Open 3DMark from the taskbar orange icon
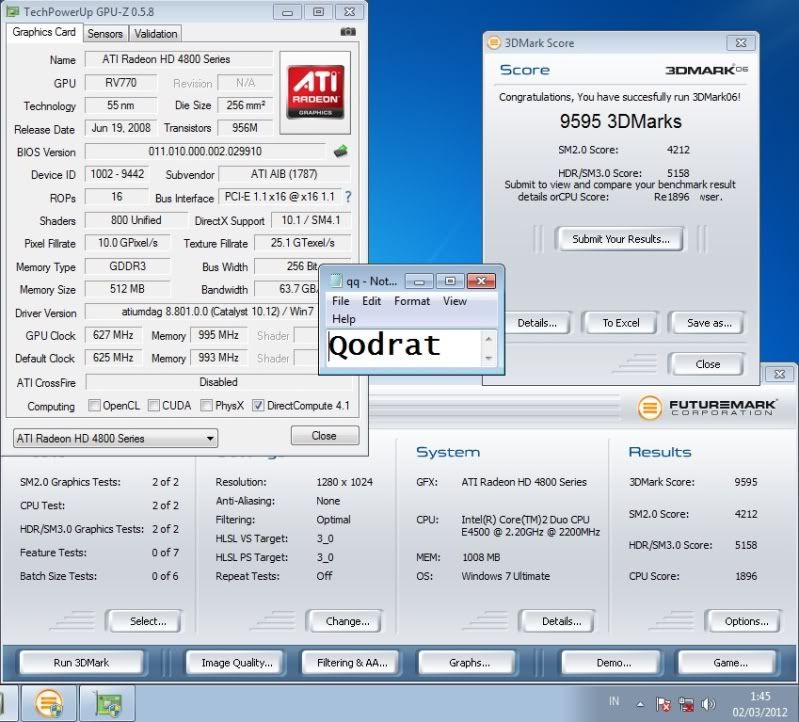799x722 pixels. point(49,704)
